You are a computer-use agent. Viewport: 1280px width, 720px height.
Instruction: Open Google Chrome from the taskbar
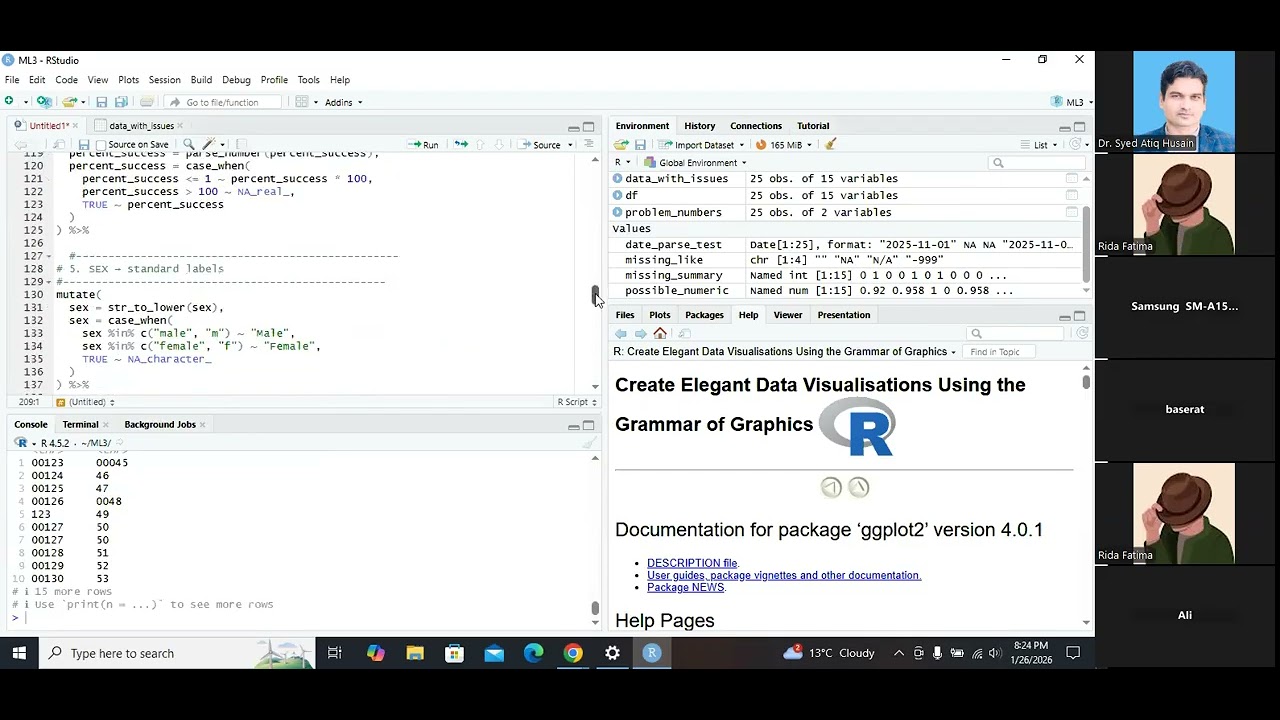573,654
